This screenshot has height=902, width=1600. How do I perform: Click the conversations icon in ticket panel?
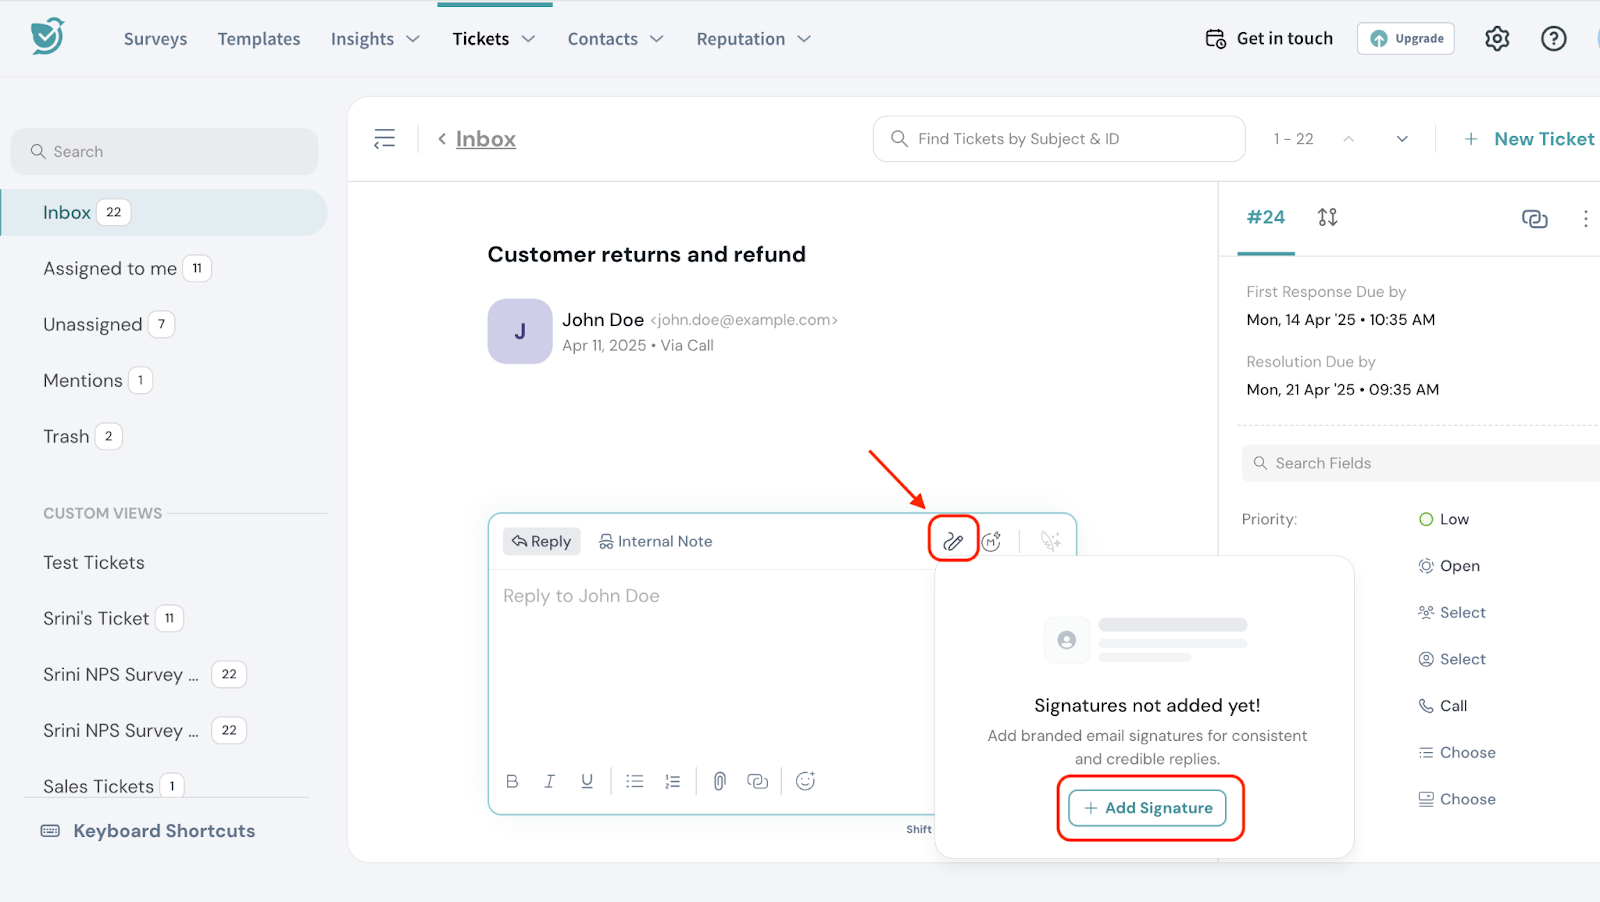1534,218
